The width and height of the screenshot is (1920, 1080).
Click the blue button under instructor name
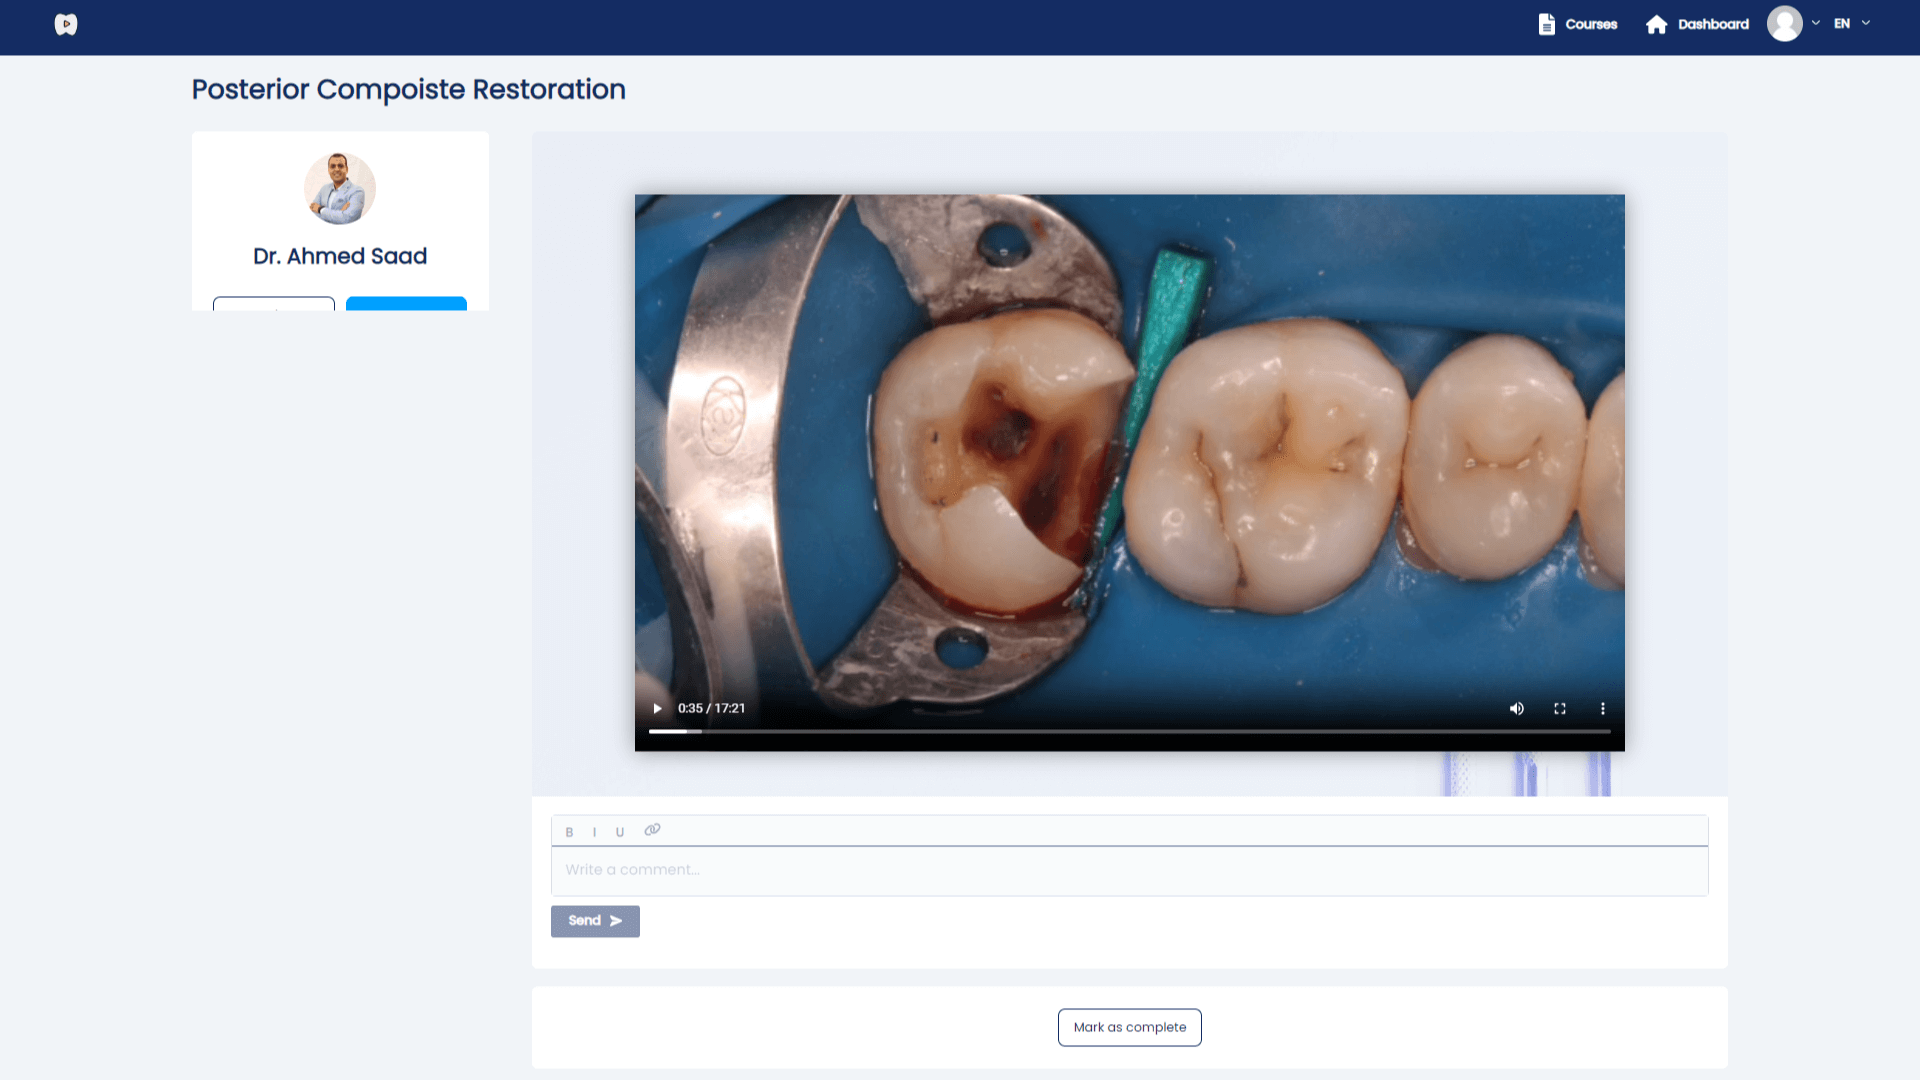coord(406,304)
